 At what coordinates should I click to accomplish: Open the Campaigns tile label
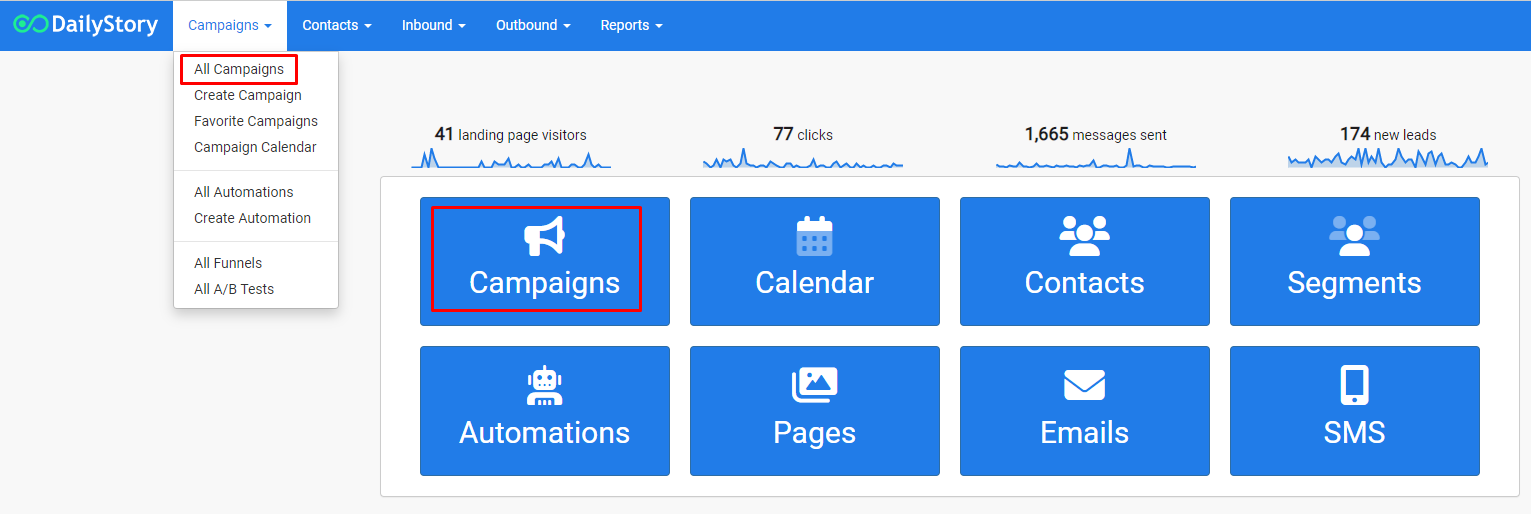[544, 283]
